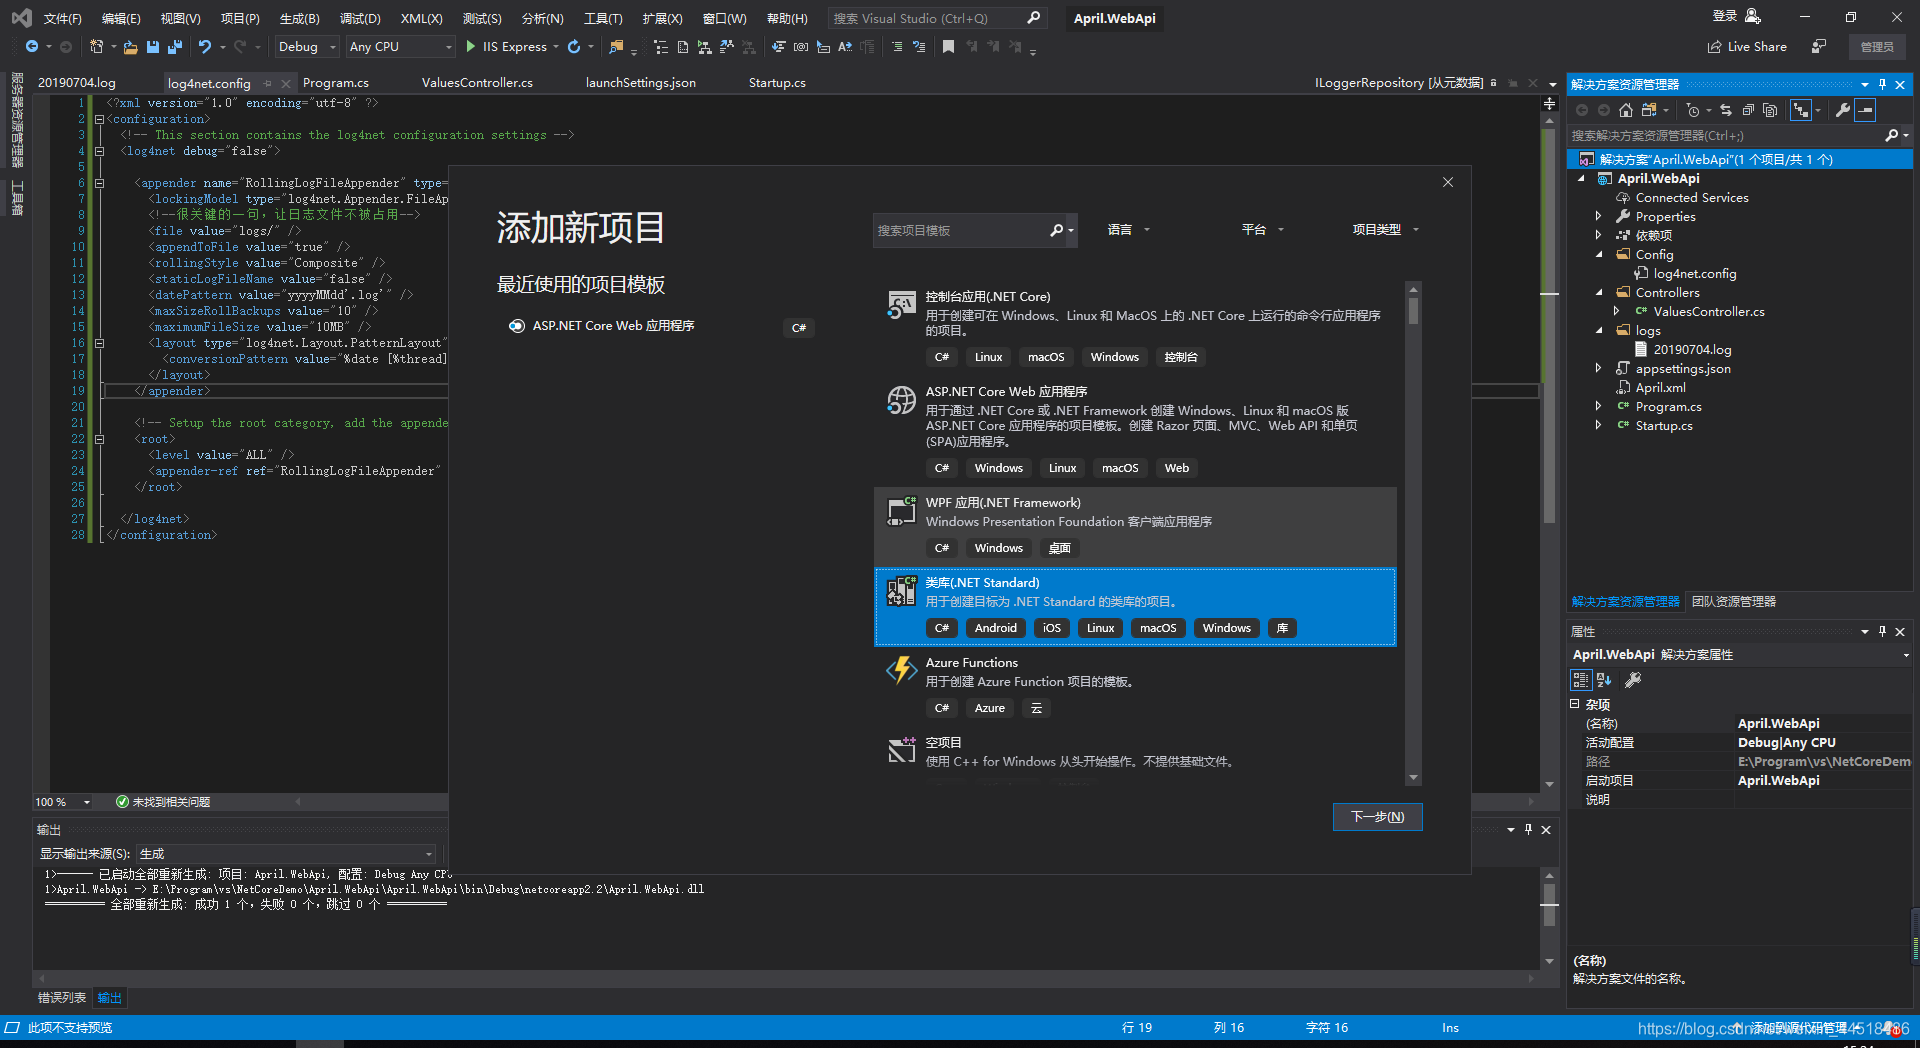The width and height of the screenshot is (1920, 1048).
Task: Click the editor split window icon above scrollbar
Action: point(1549,103)
